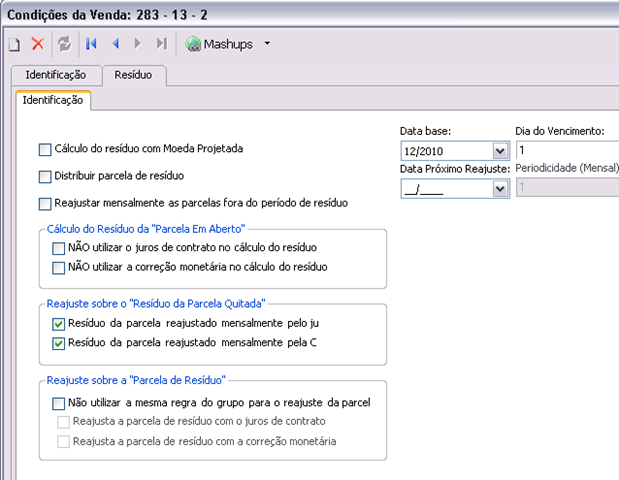Viewport: 619px width, 480px height.
Task: Select the inner orange Identificação tab
Action: [x=53, y=100]
